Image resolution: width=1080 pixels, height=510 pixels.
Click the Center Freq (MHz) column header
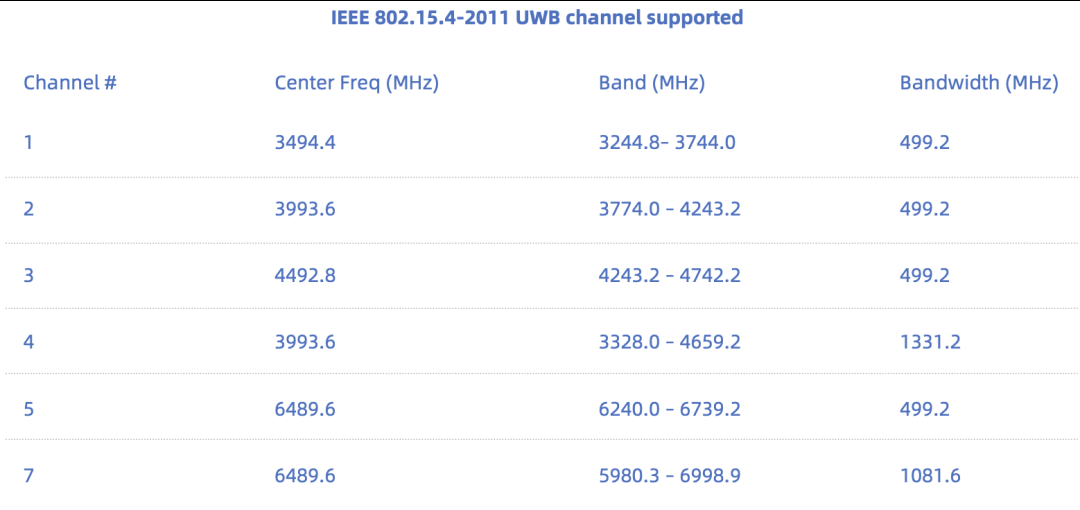pos(356,83)
